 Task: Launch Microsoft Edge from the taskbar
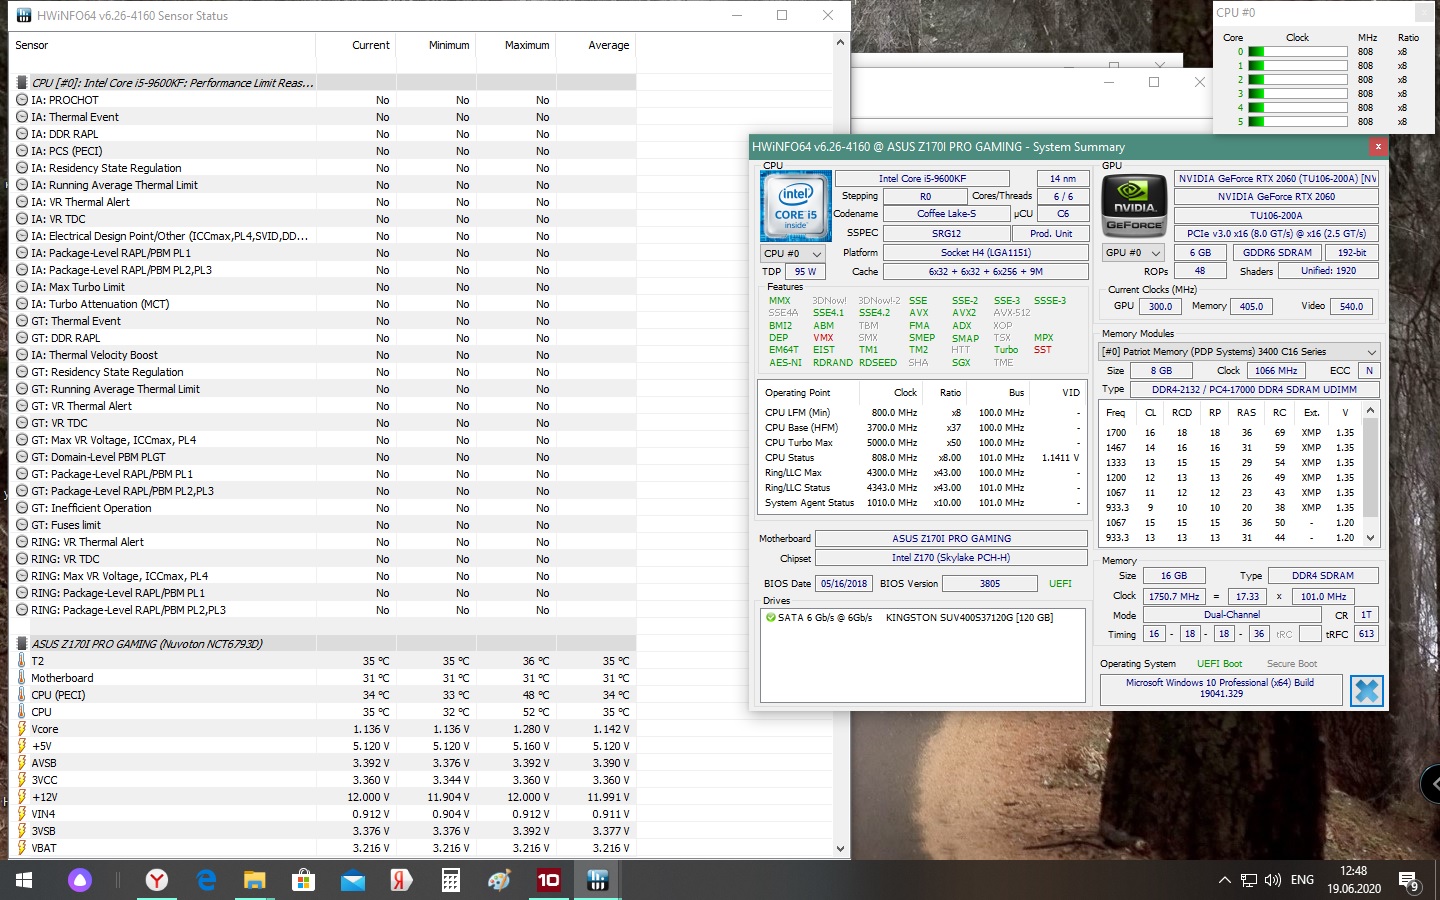(x=206, y=880)
